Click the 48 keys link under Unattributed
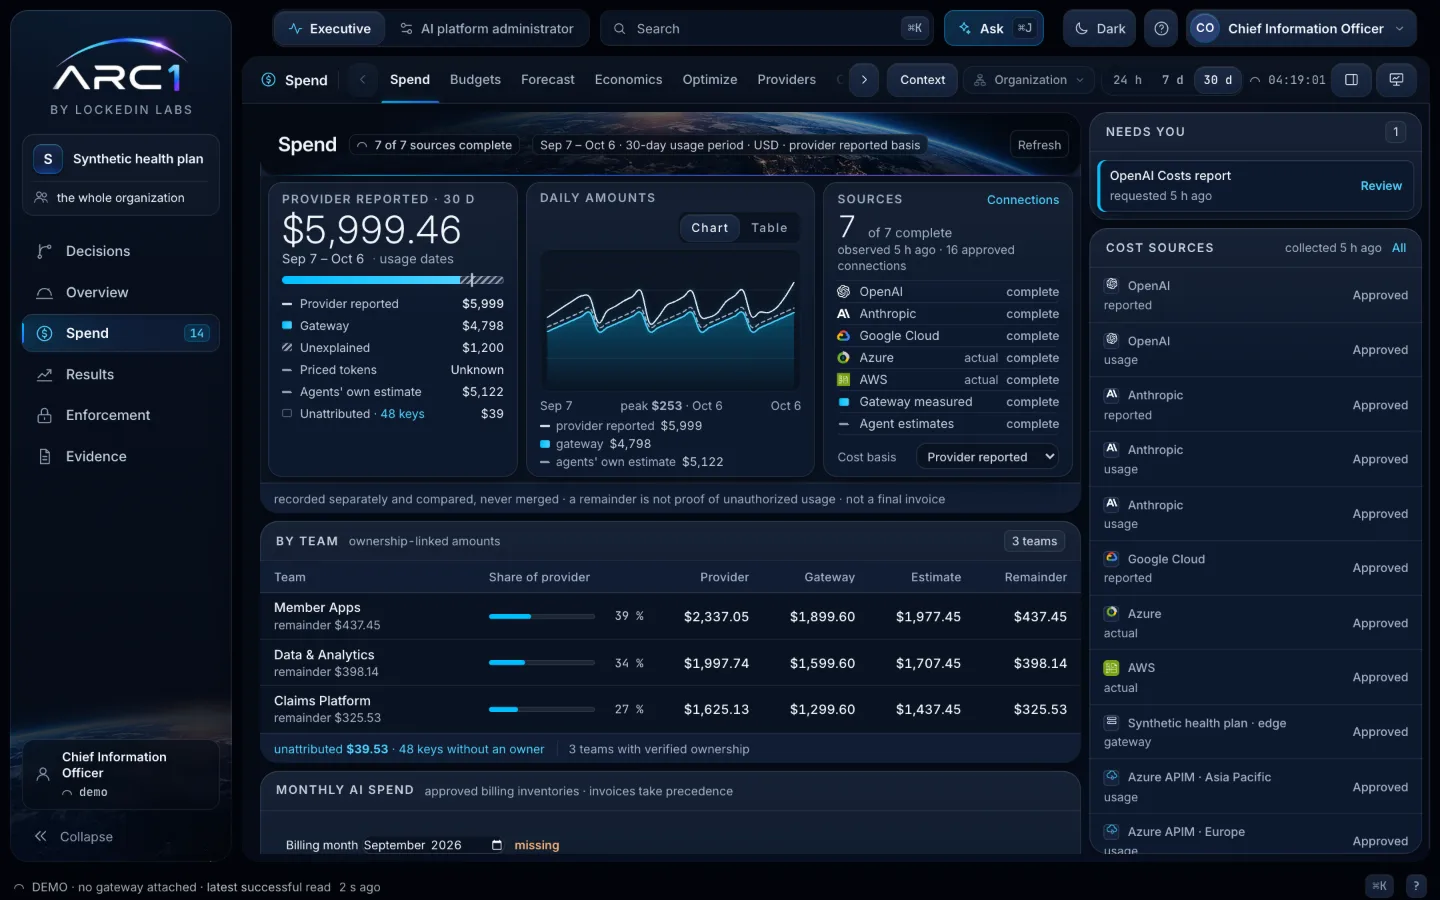This screenshot has height=900, width=1440. [x=402, y=414]
